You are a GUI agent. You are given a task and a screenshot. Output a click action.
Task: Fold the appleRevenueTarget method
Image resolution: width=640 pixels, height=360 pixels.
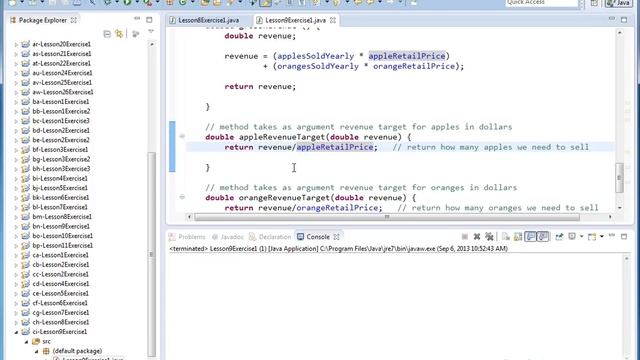click(x=182, y=136)
